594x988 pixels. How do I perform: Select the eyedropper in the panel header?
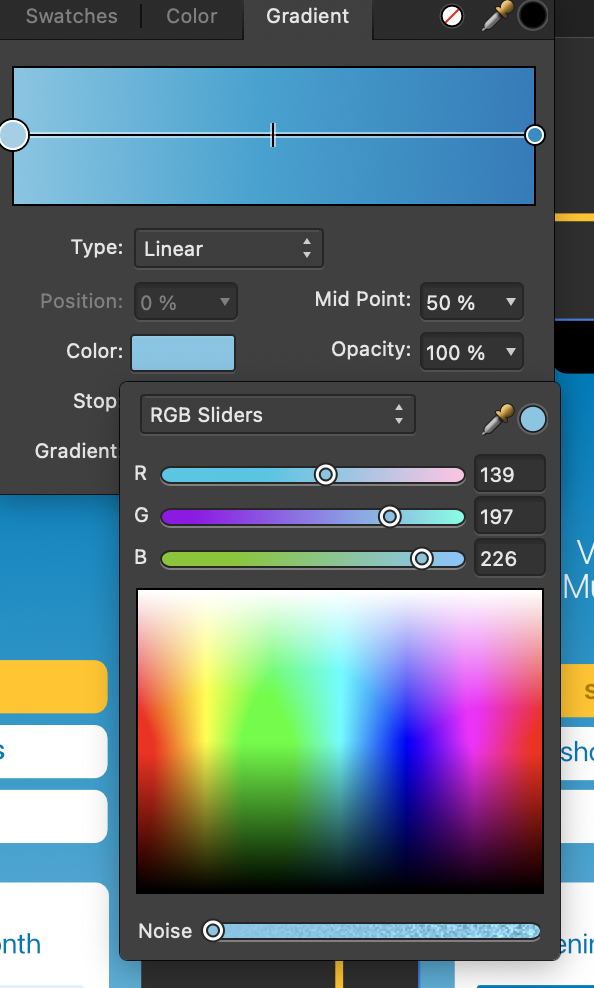click(495, 16)
